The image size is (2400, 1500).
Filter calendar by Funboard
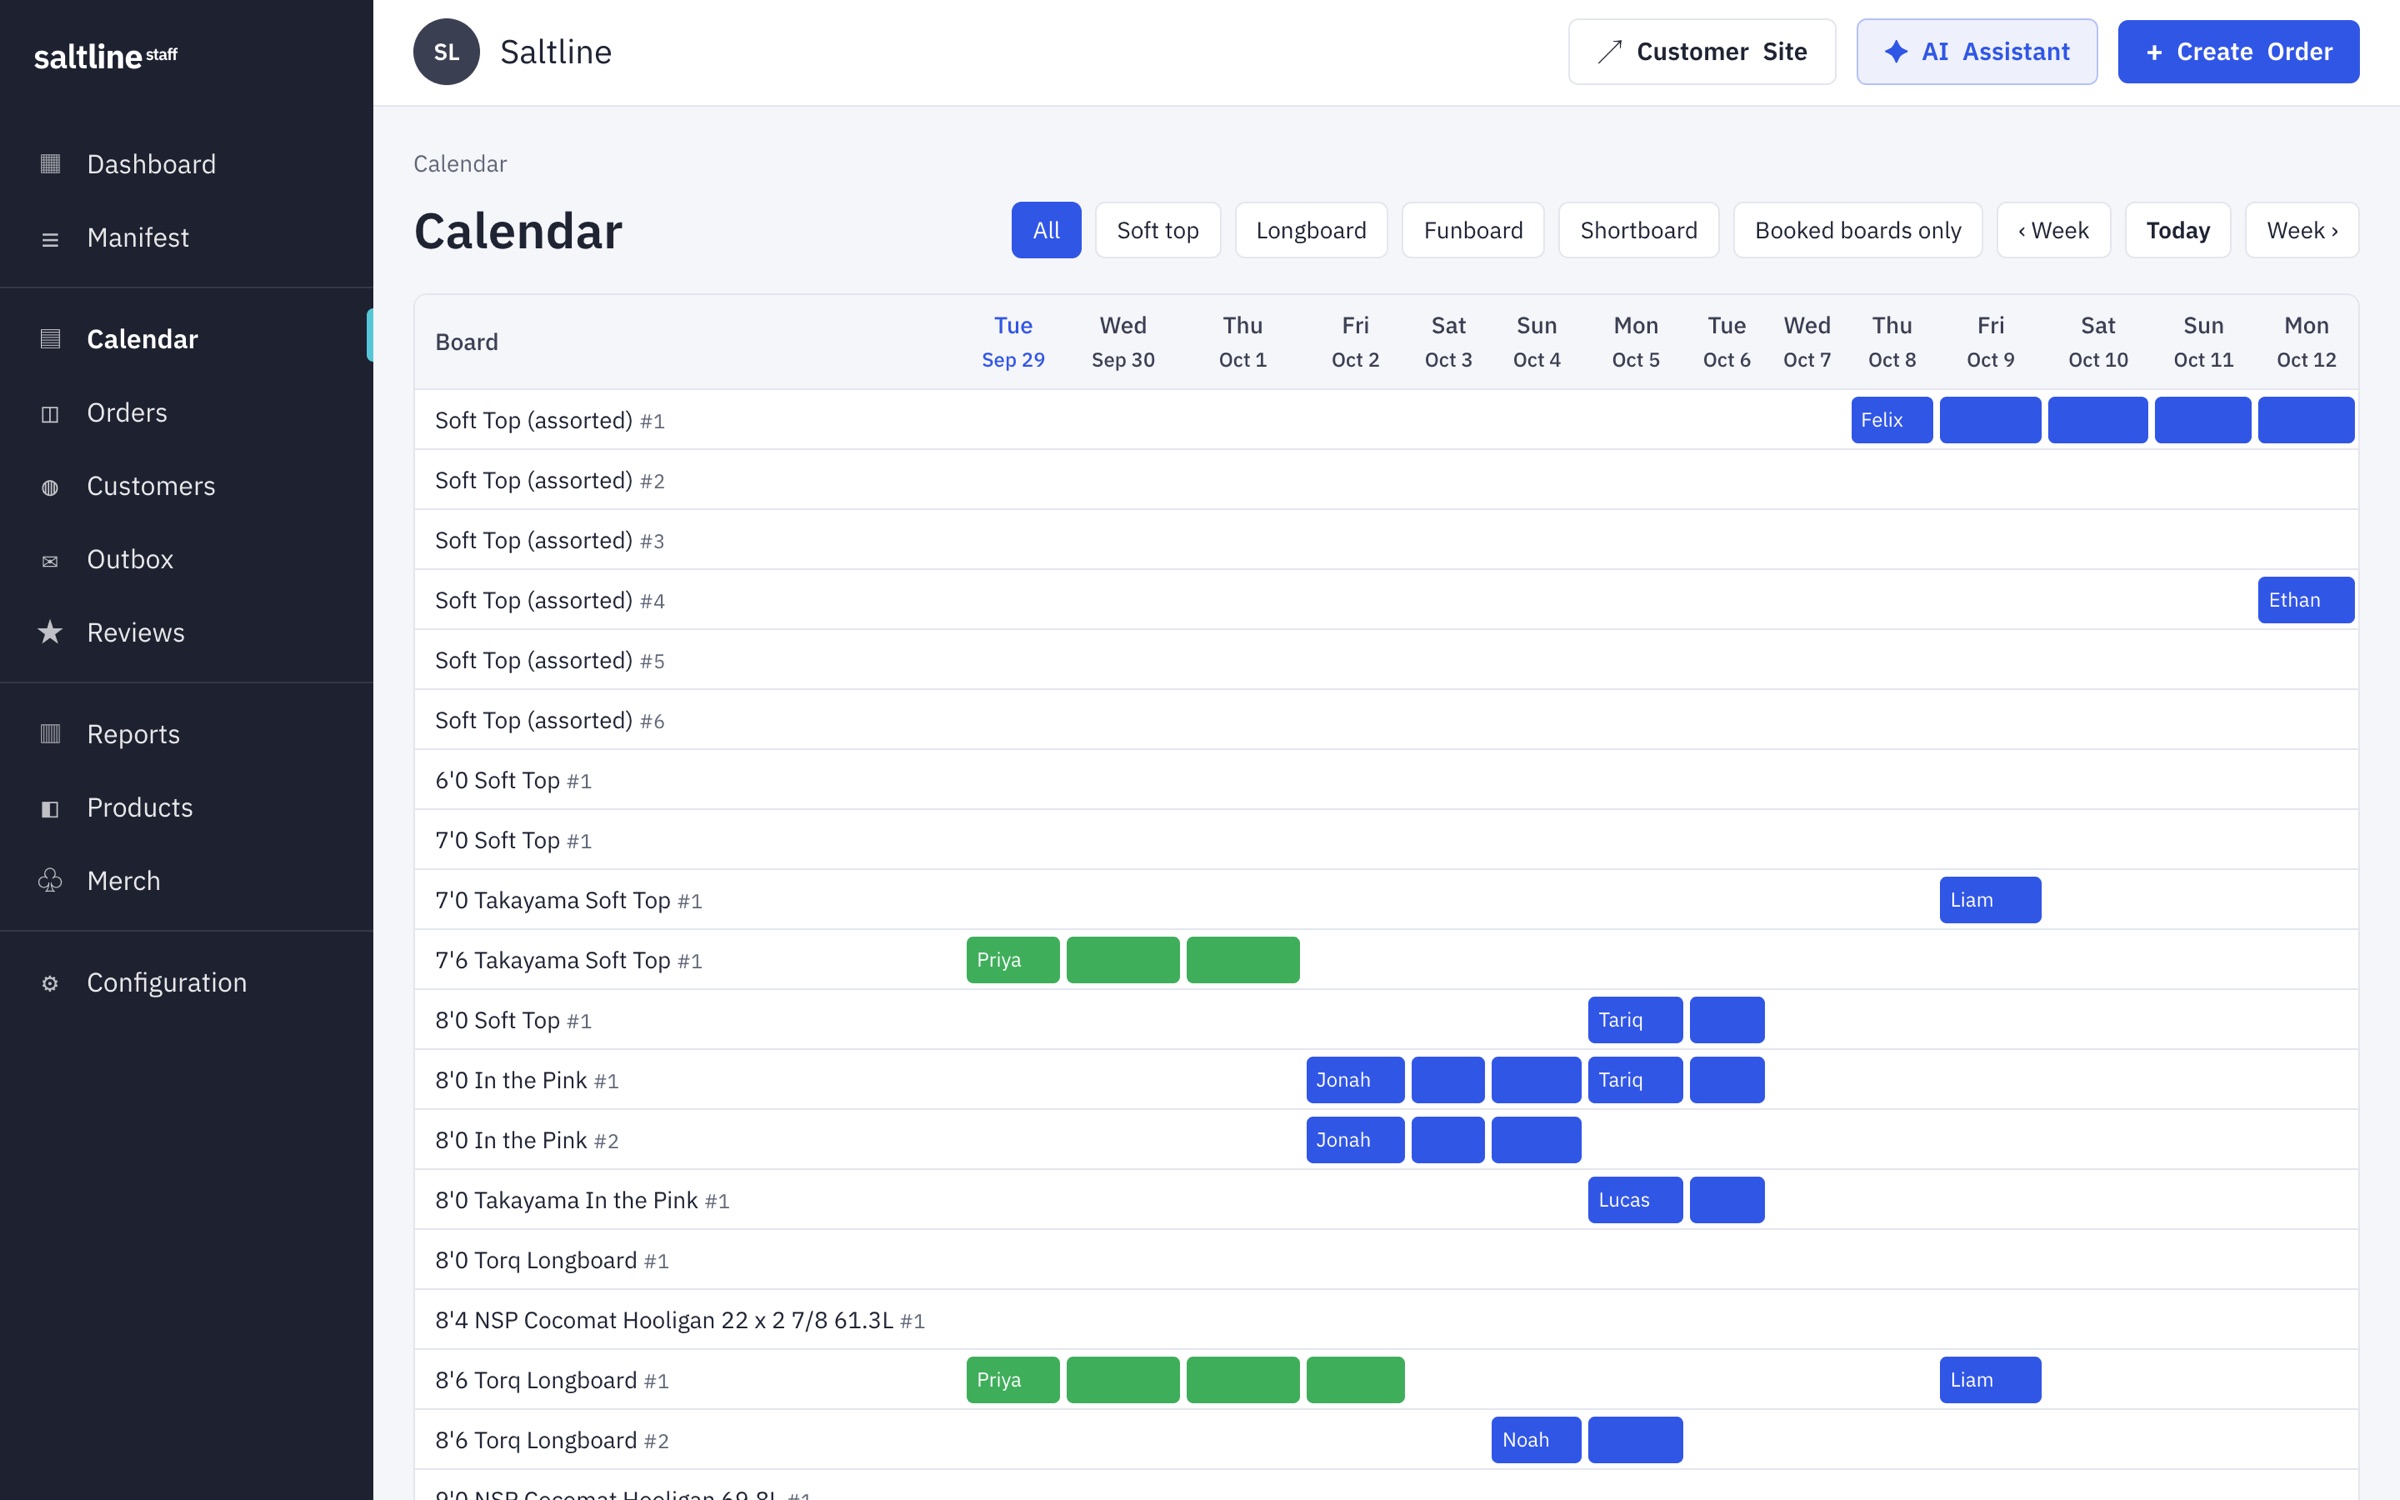click(1473, 230)
